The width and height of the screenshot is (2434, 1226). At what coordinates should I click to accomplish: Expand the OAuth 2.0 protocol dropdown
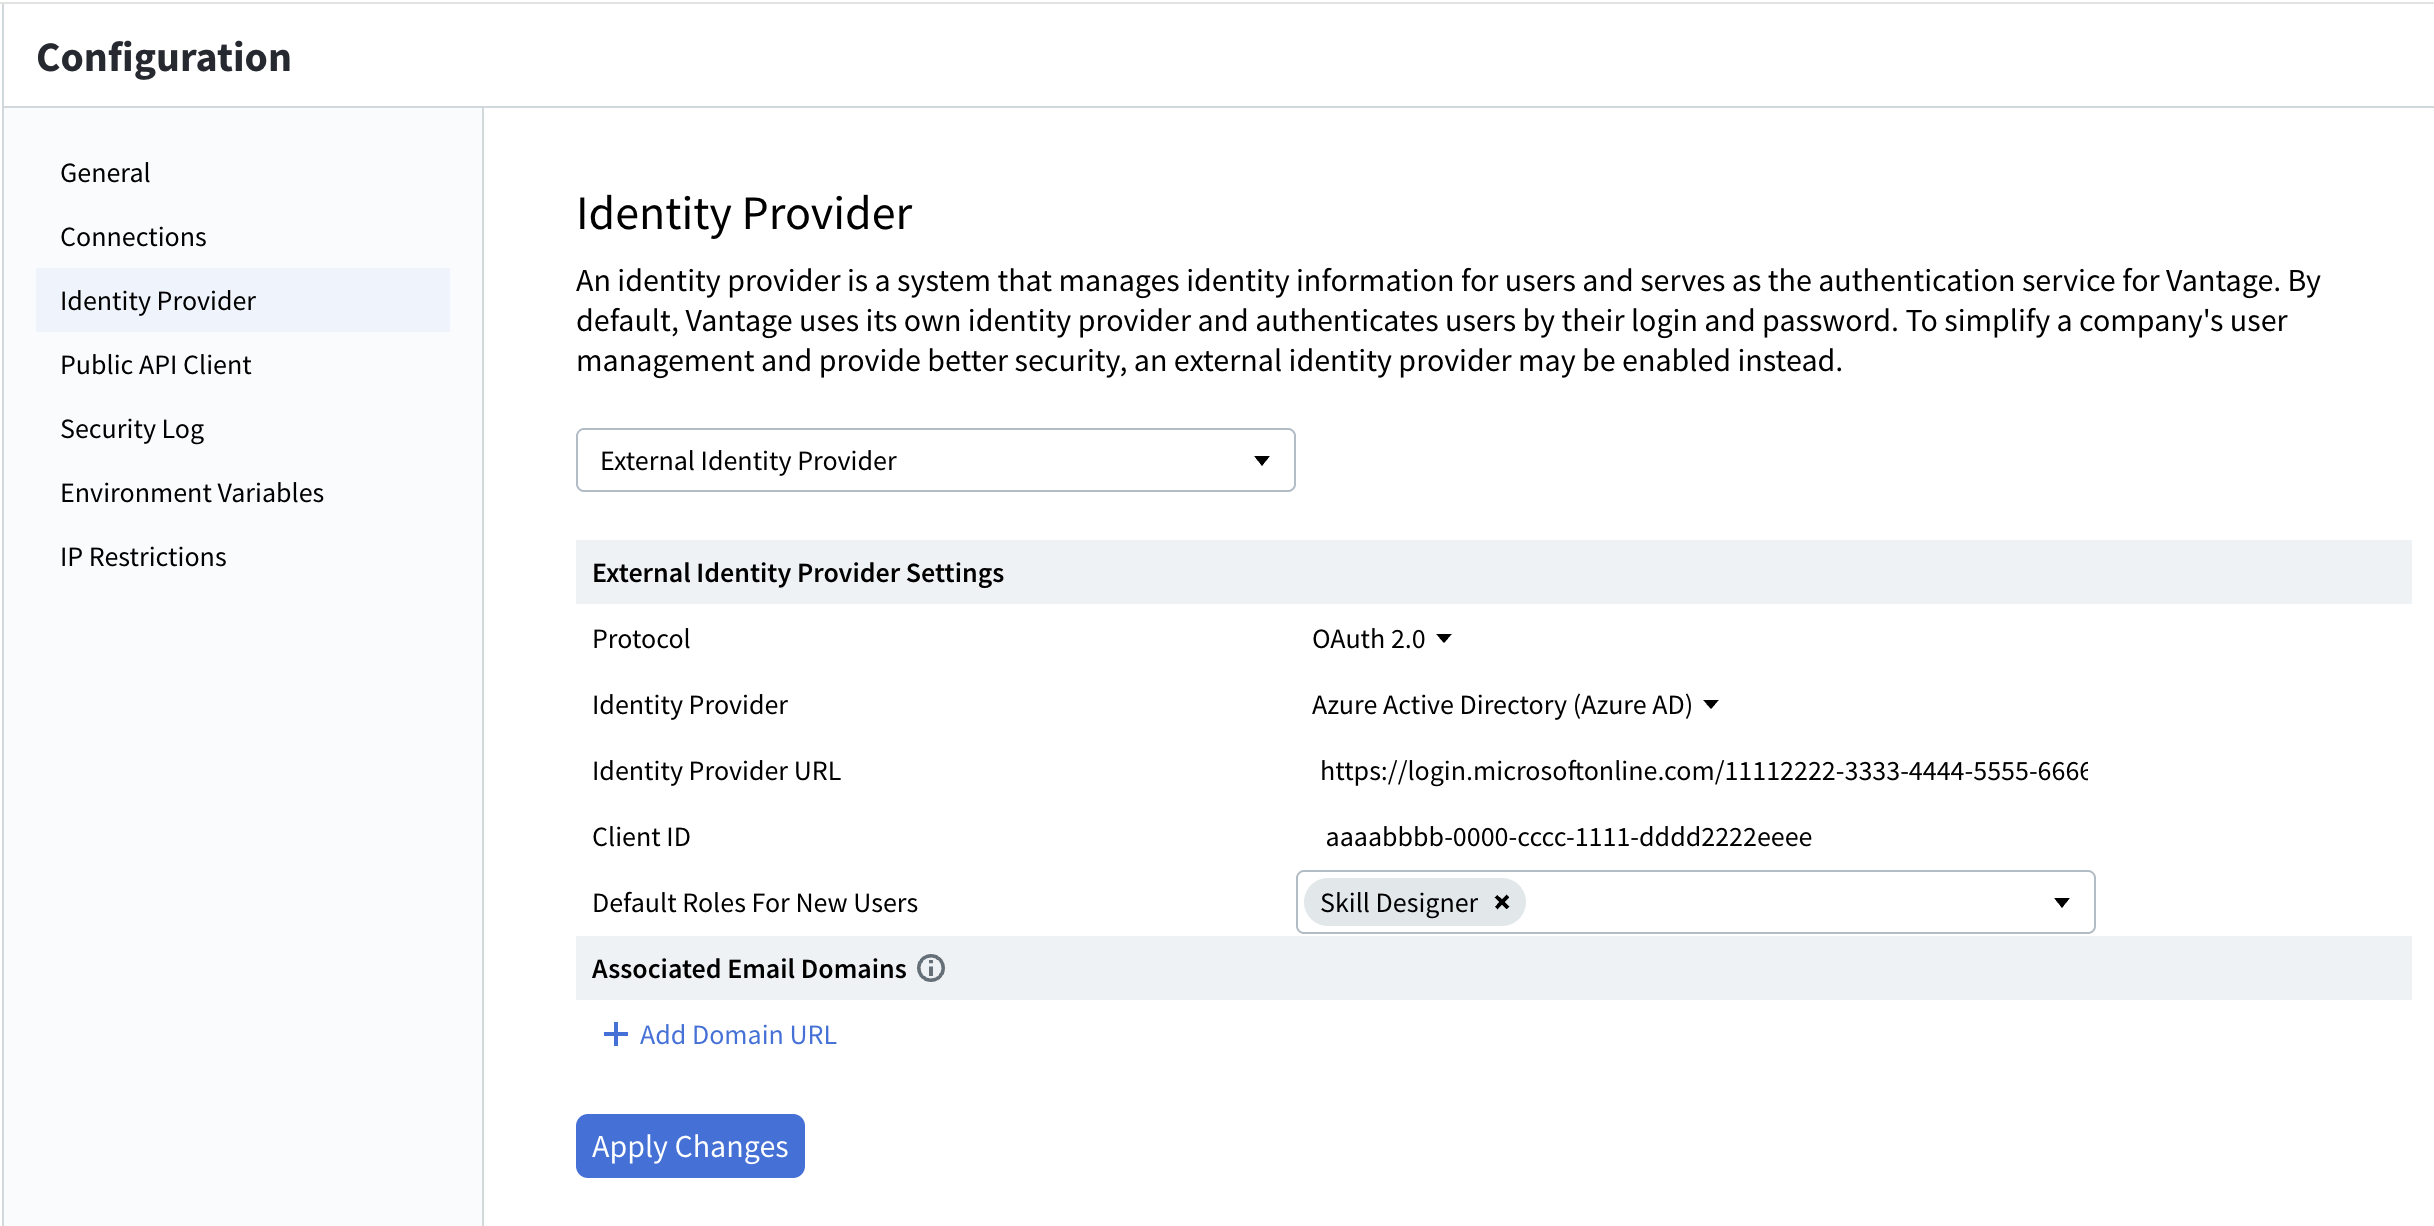[1381, 639]
